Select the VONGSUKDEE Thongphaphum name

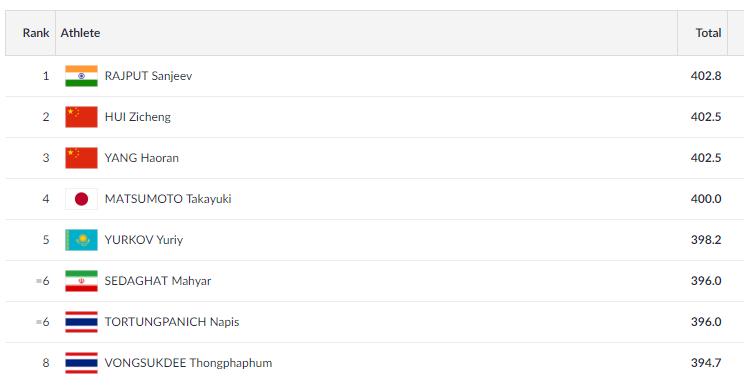click(188, 363)
